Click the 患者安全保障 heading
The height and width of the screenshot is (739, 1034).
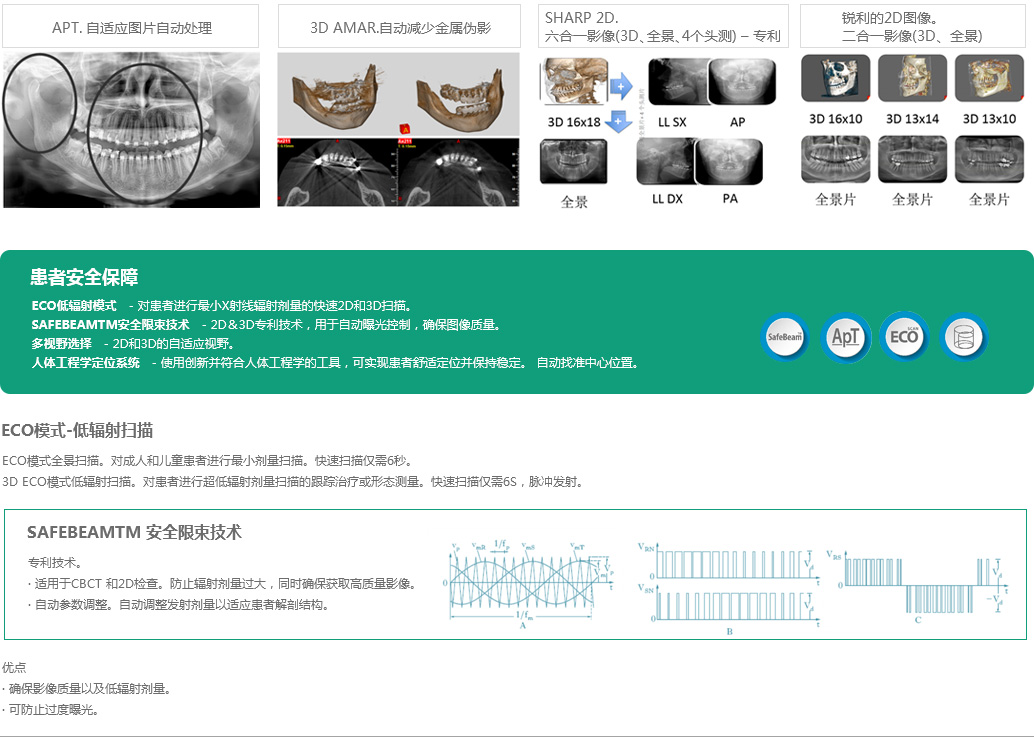(84, 277)
